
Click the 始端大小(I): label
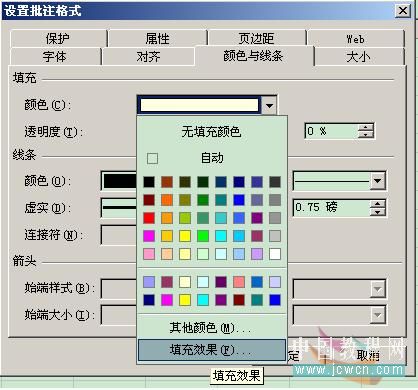[x=59, y=314]
